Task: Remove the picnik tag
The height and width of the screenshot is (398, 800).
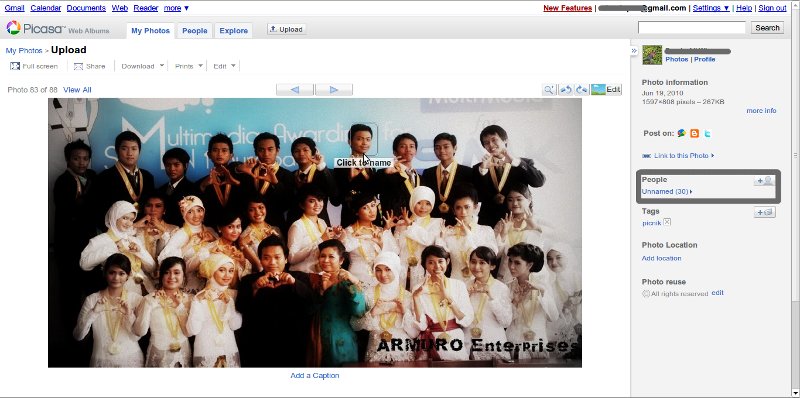Action: (x=667, y=222)
